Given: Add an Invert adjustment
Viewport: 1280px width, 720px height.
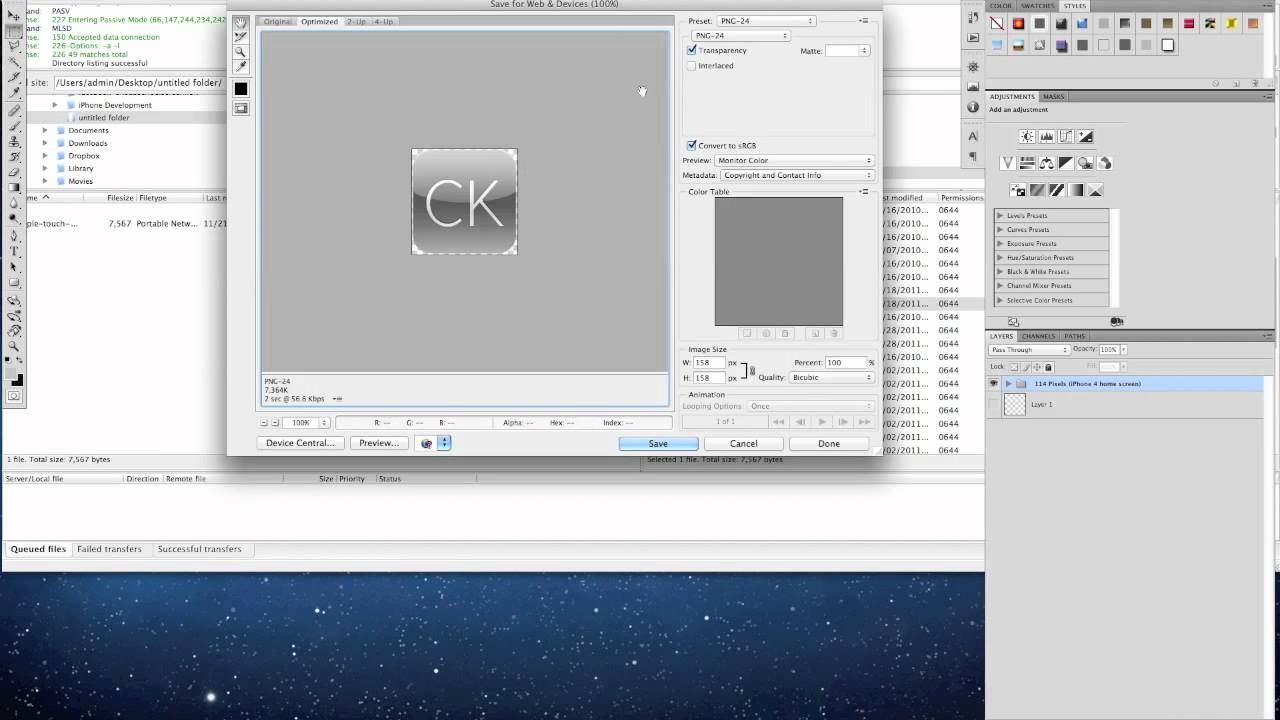Looking at the screenshot, I should point(1018,190).
